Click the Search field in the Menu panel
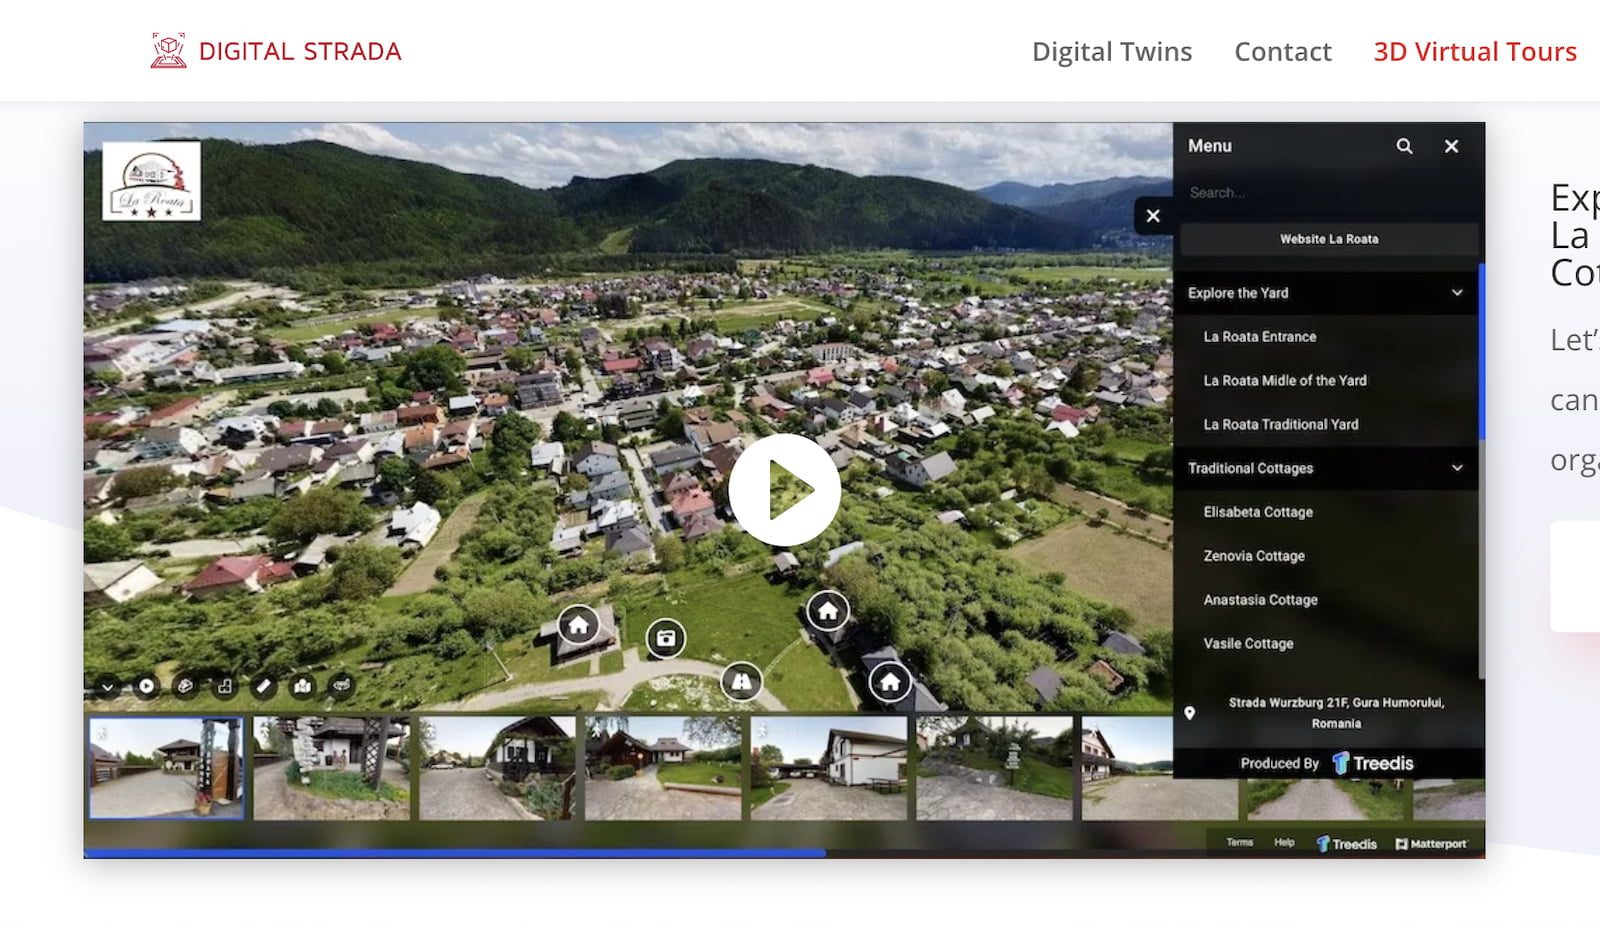Viewport: 1600px width, 933px height. (x=1326, y=193)
